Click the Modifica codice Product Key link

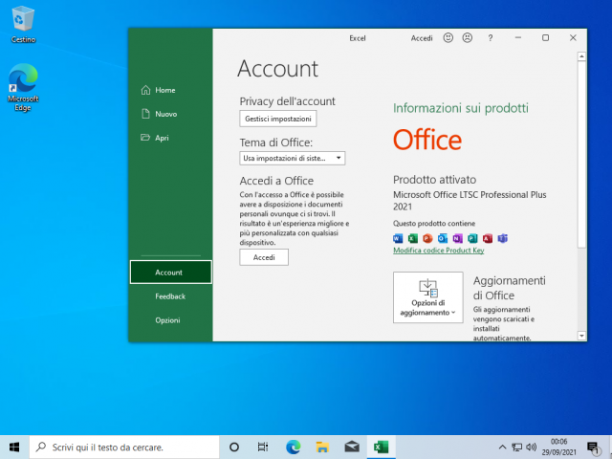tap(439, 251)
